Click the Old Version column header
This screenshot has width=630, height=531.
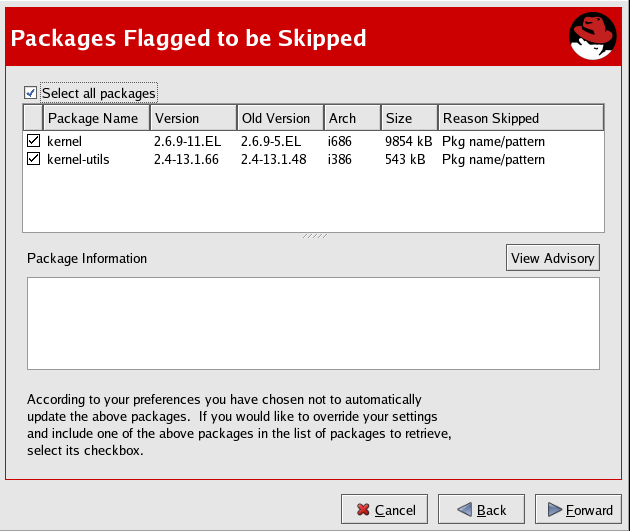click(x=279, y=118)
